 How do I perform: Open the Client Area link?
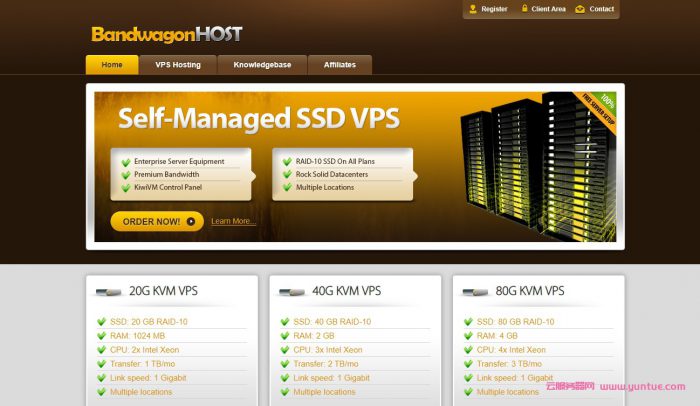click(548, 9)
